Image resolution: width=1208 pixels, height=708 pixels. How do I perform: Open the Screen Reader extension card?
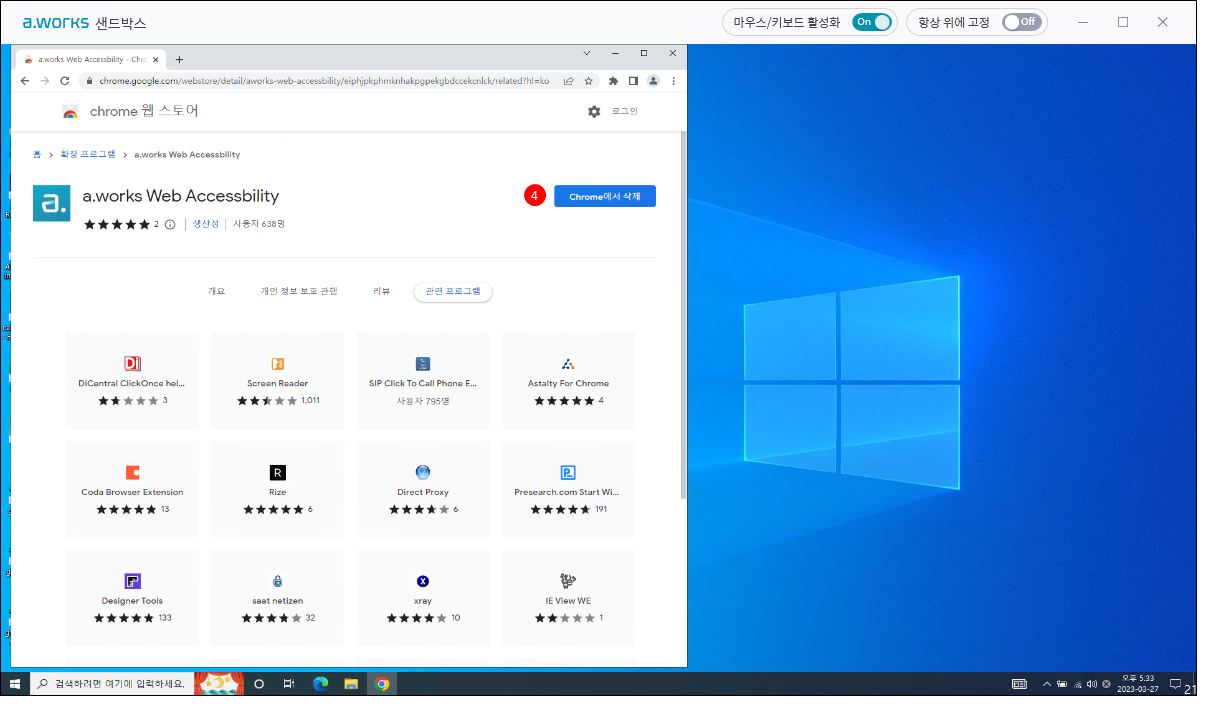pyautogui.click(x=277, y=382)
